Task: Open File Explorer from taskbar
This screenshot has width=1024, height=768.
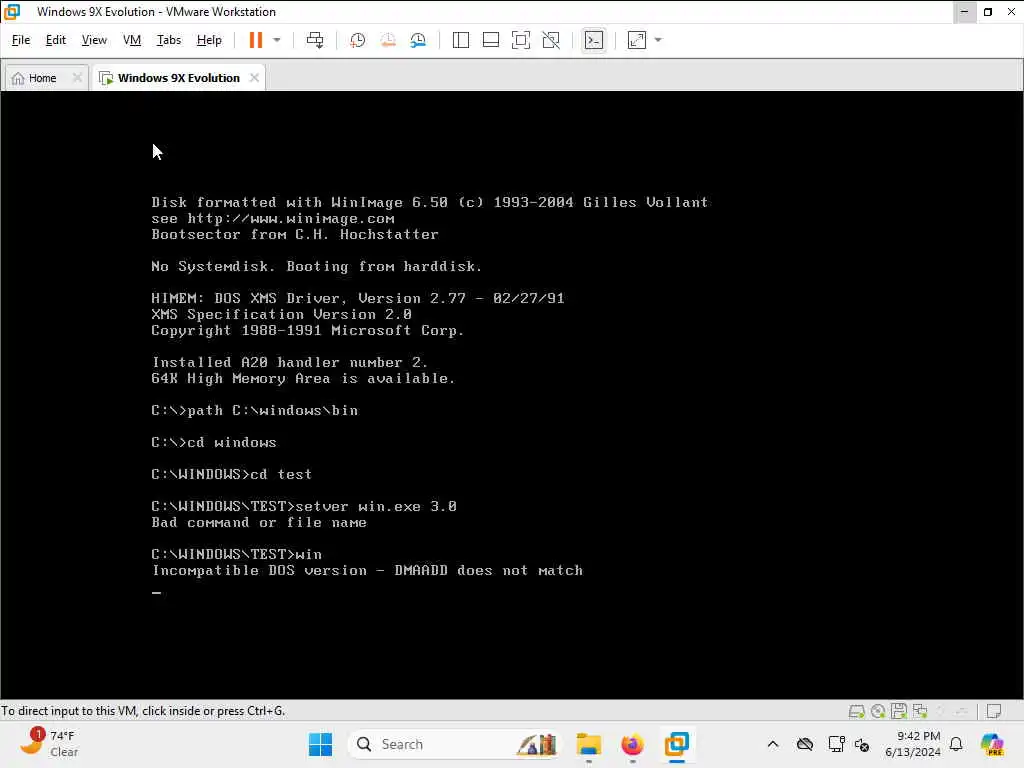Action: (x=588, y=744)
